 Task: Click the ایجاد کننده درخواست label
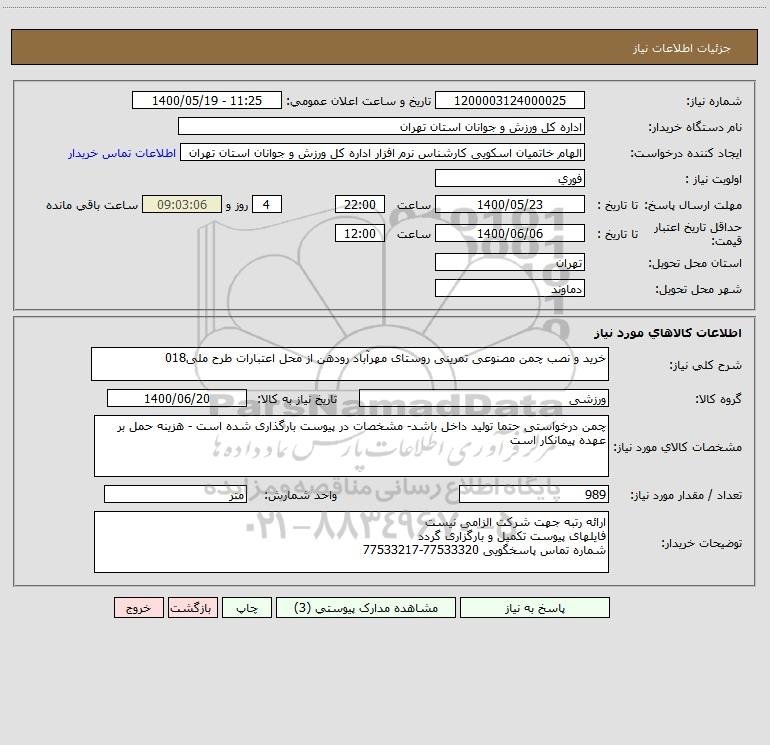click(686, 153)
